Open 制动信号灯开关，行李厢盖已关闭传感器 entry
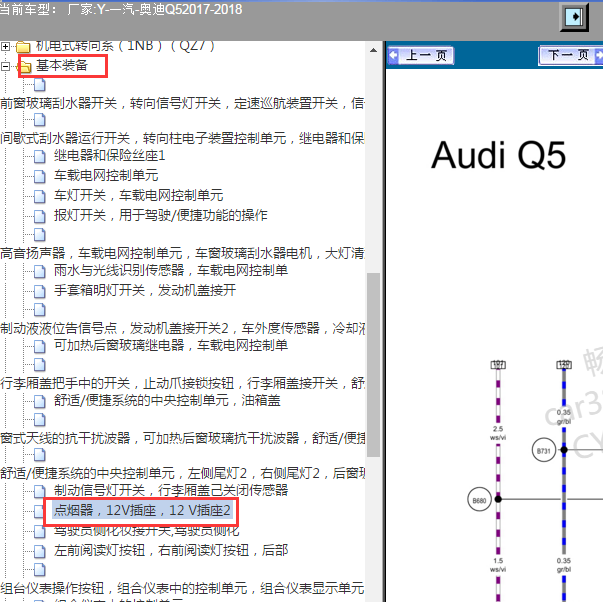 (171, 490)
